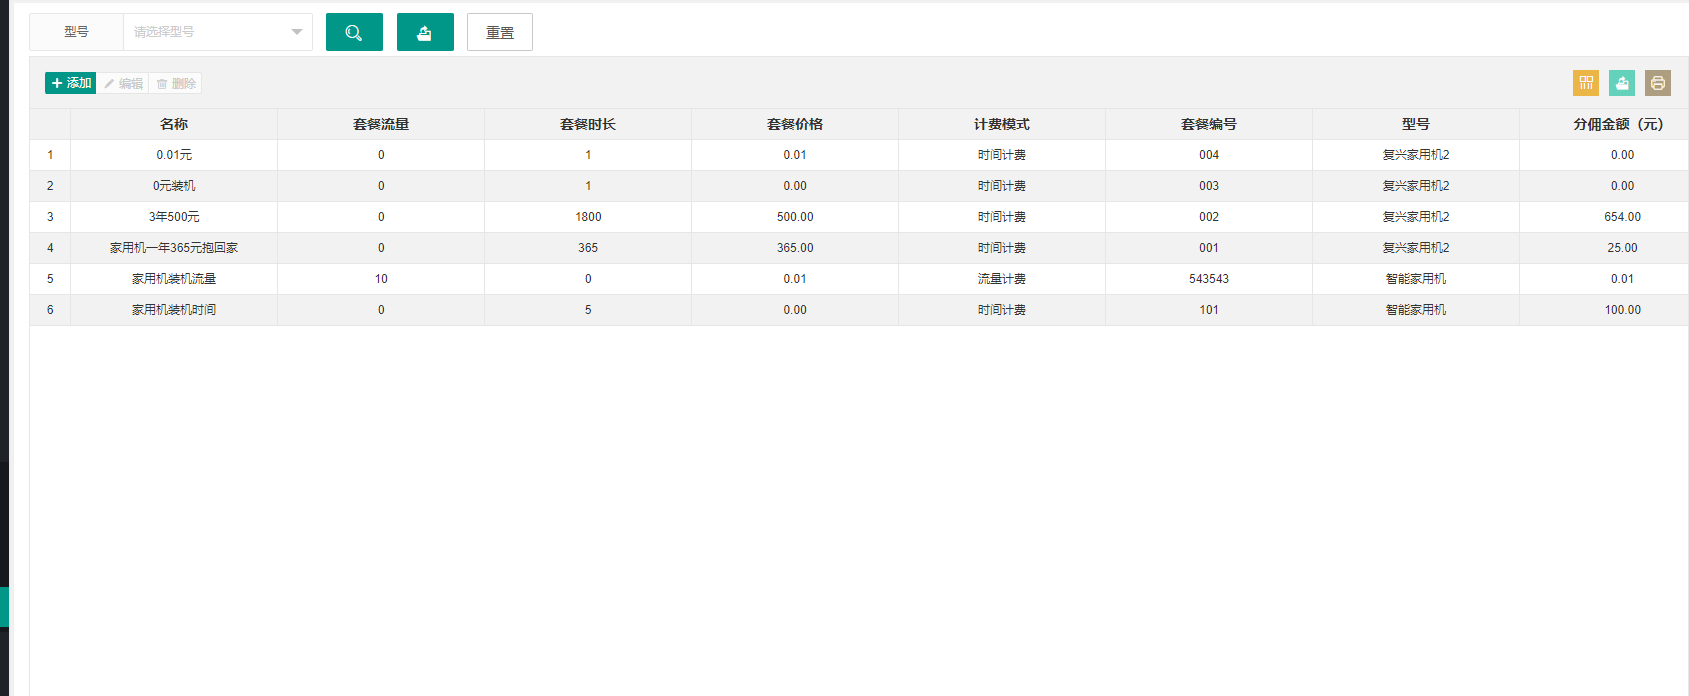Click the green magnifier search button
1689x696 pixels.
click(354, 32)
